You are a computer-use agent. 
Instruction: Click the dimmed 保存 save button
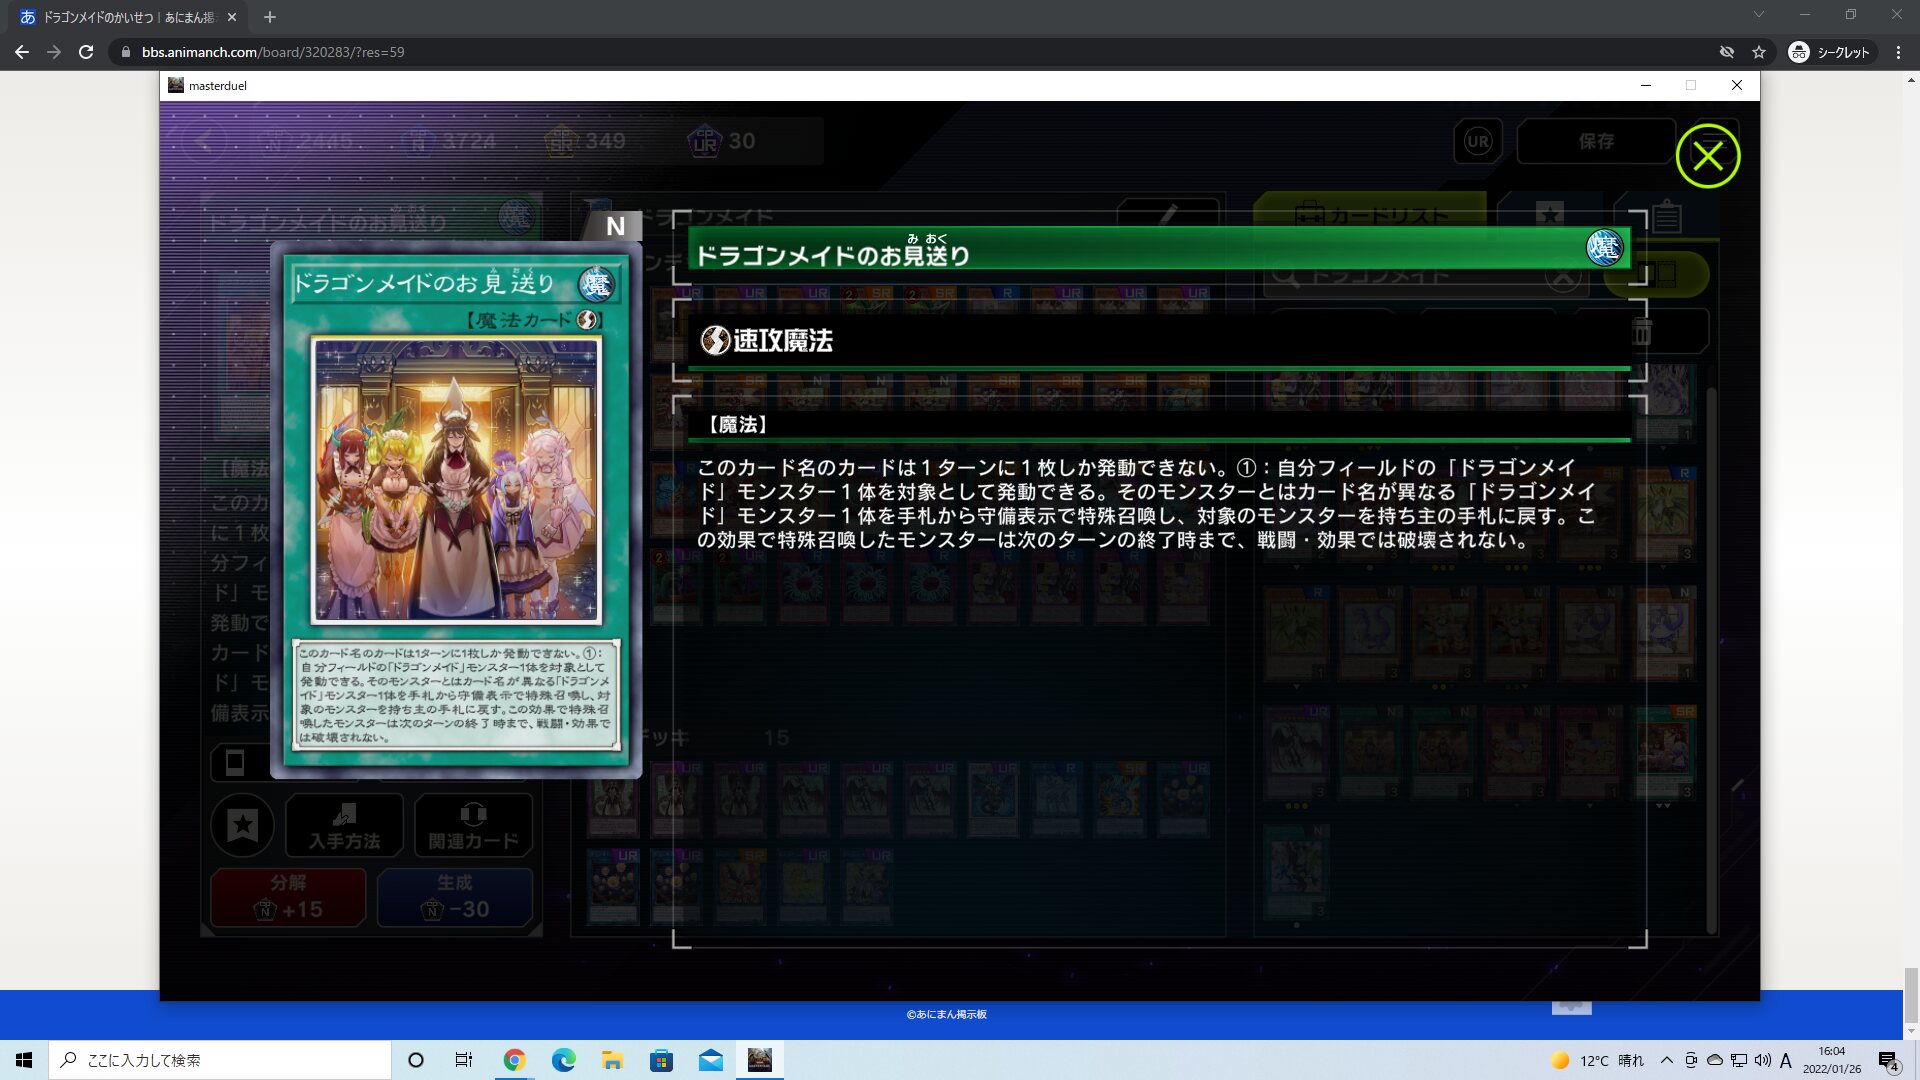(x=1596, y=141)
